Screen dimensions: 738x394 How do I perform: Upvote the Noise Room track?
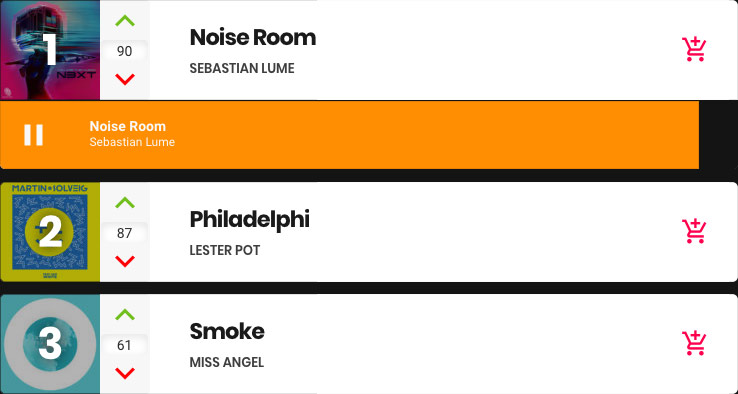[125, 21]
